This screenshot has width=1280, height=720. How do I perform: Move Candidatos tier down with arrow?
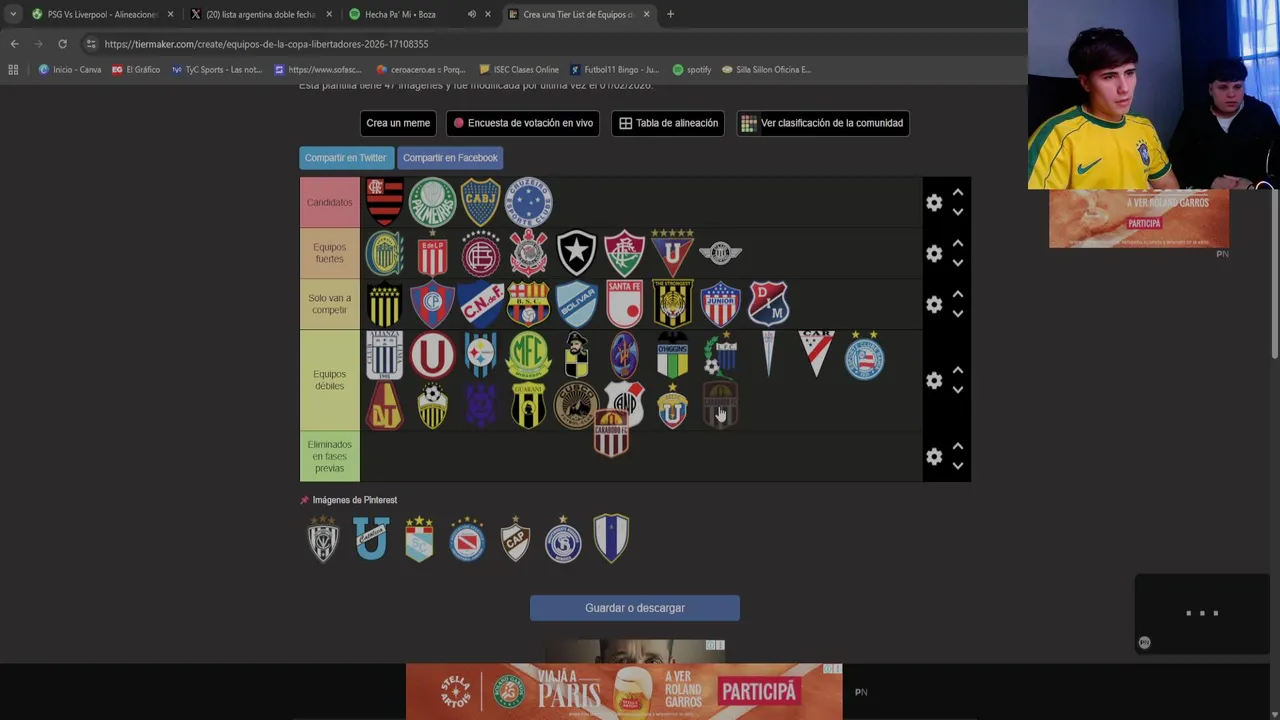tap(957, 213)
